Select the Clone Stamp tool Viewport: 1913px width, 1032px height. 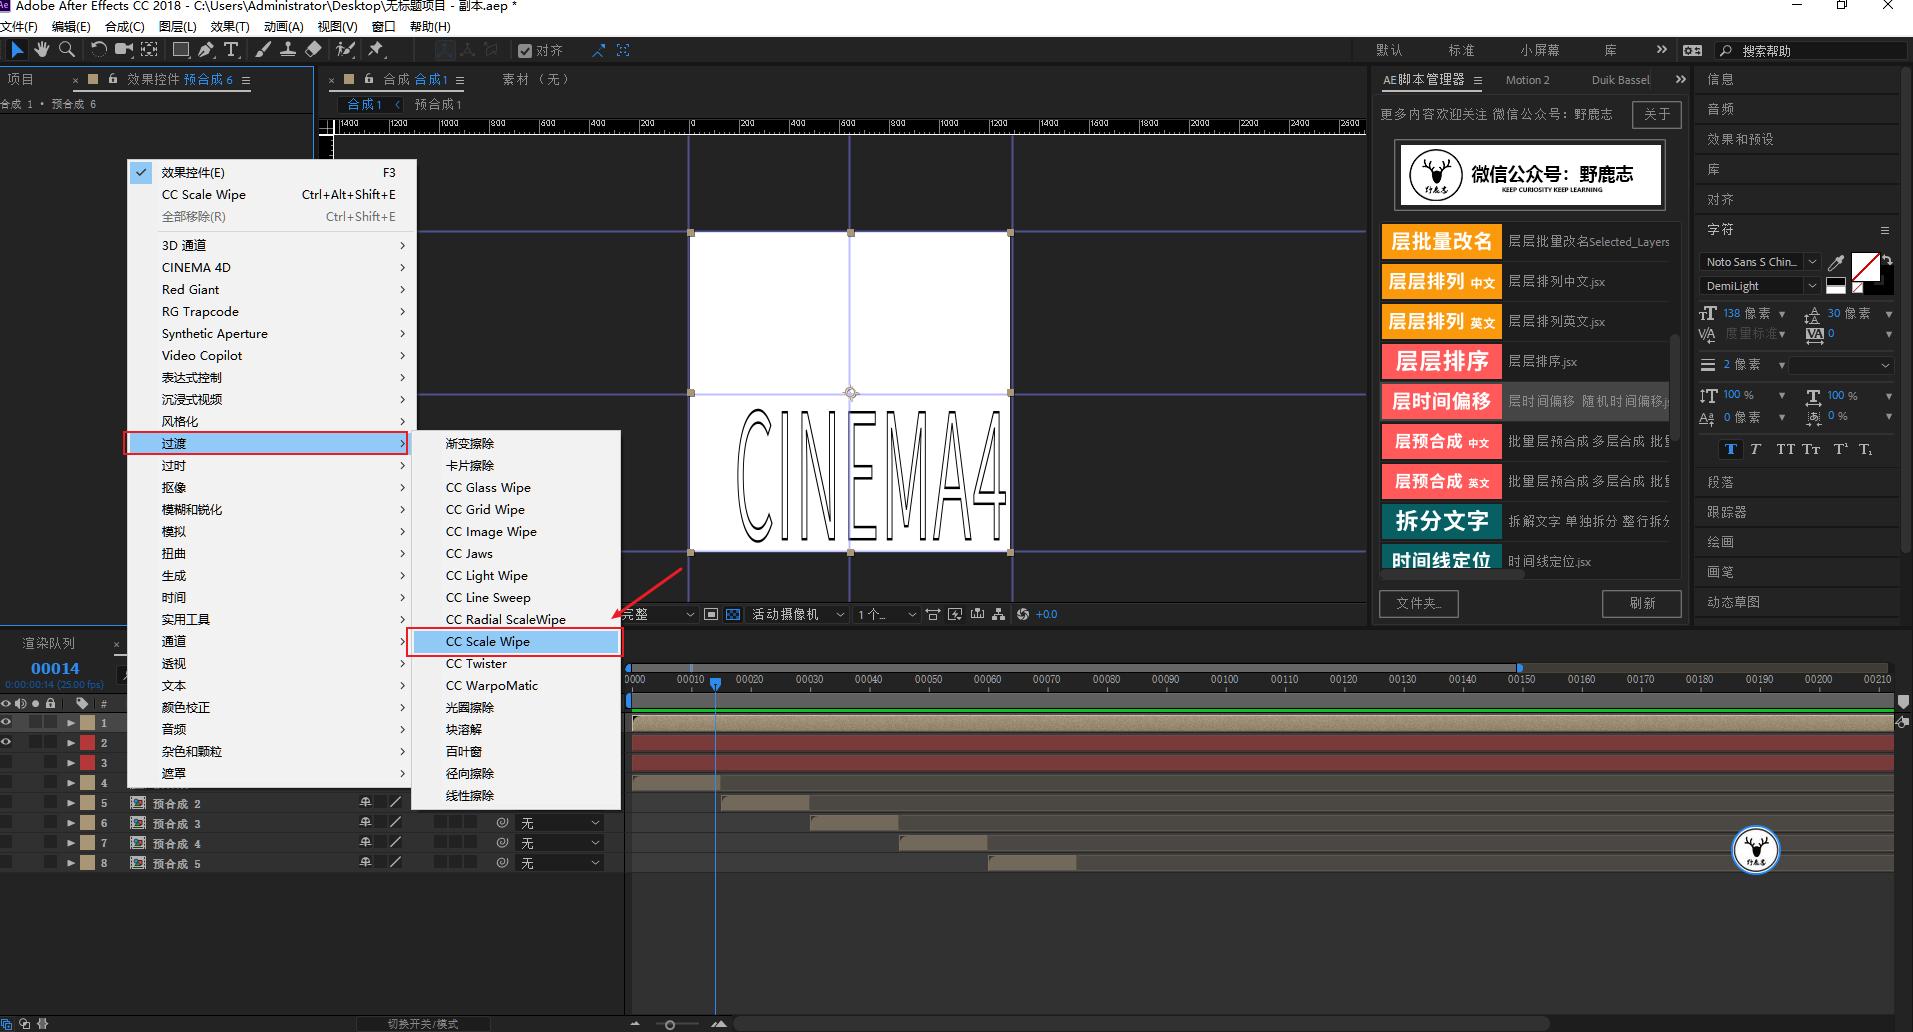288,49
